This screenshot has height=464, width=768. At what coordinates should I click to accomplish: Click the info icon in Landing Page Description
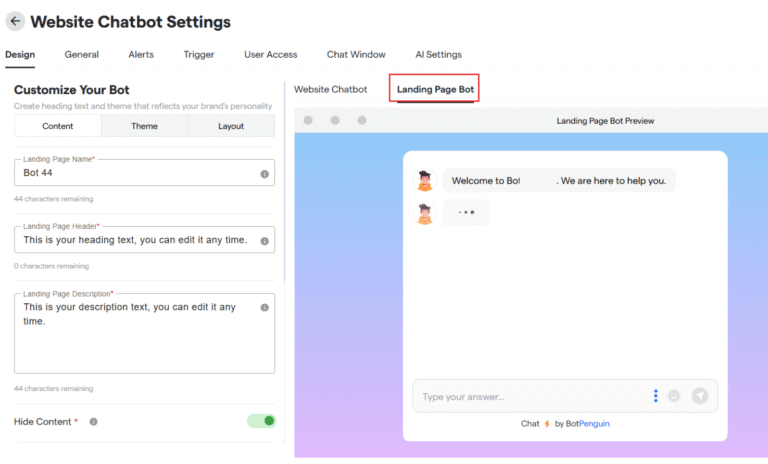point(264,308)
